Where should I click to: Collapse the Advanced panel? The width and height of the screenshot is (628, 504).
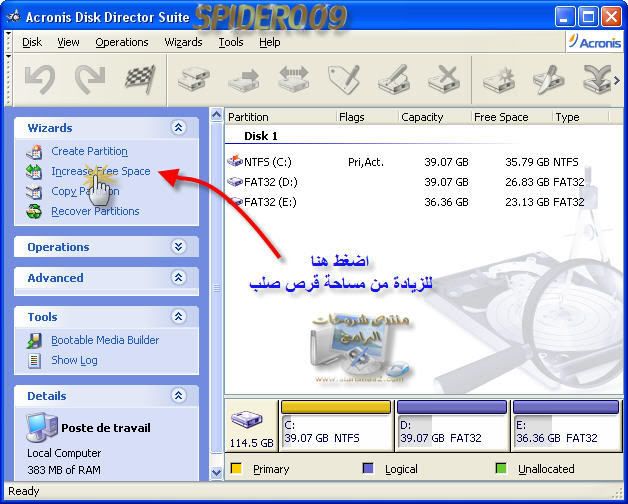[178, 277]
